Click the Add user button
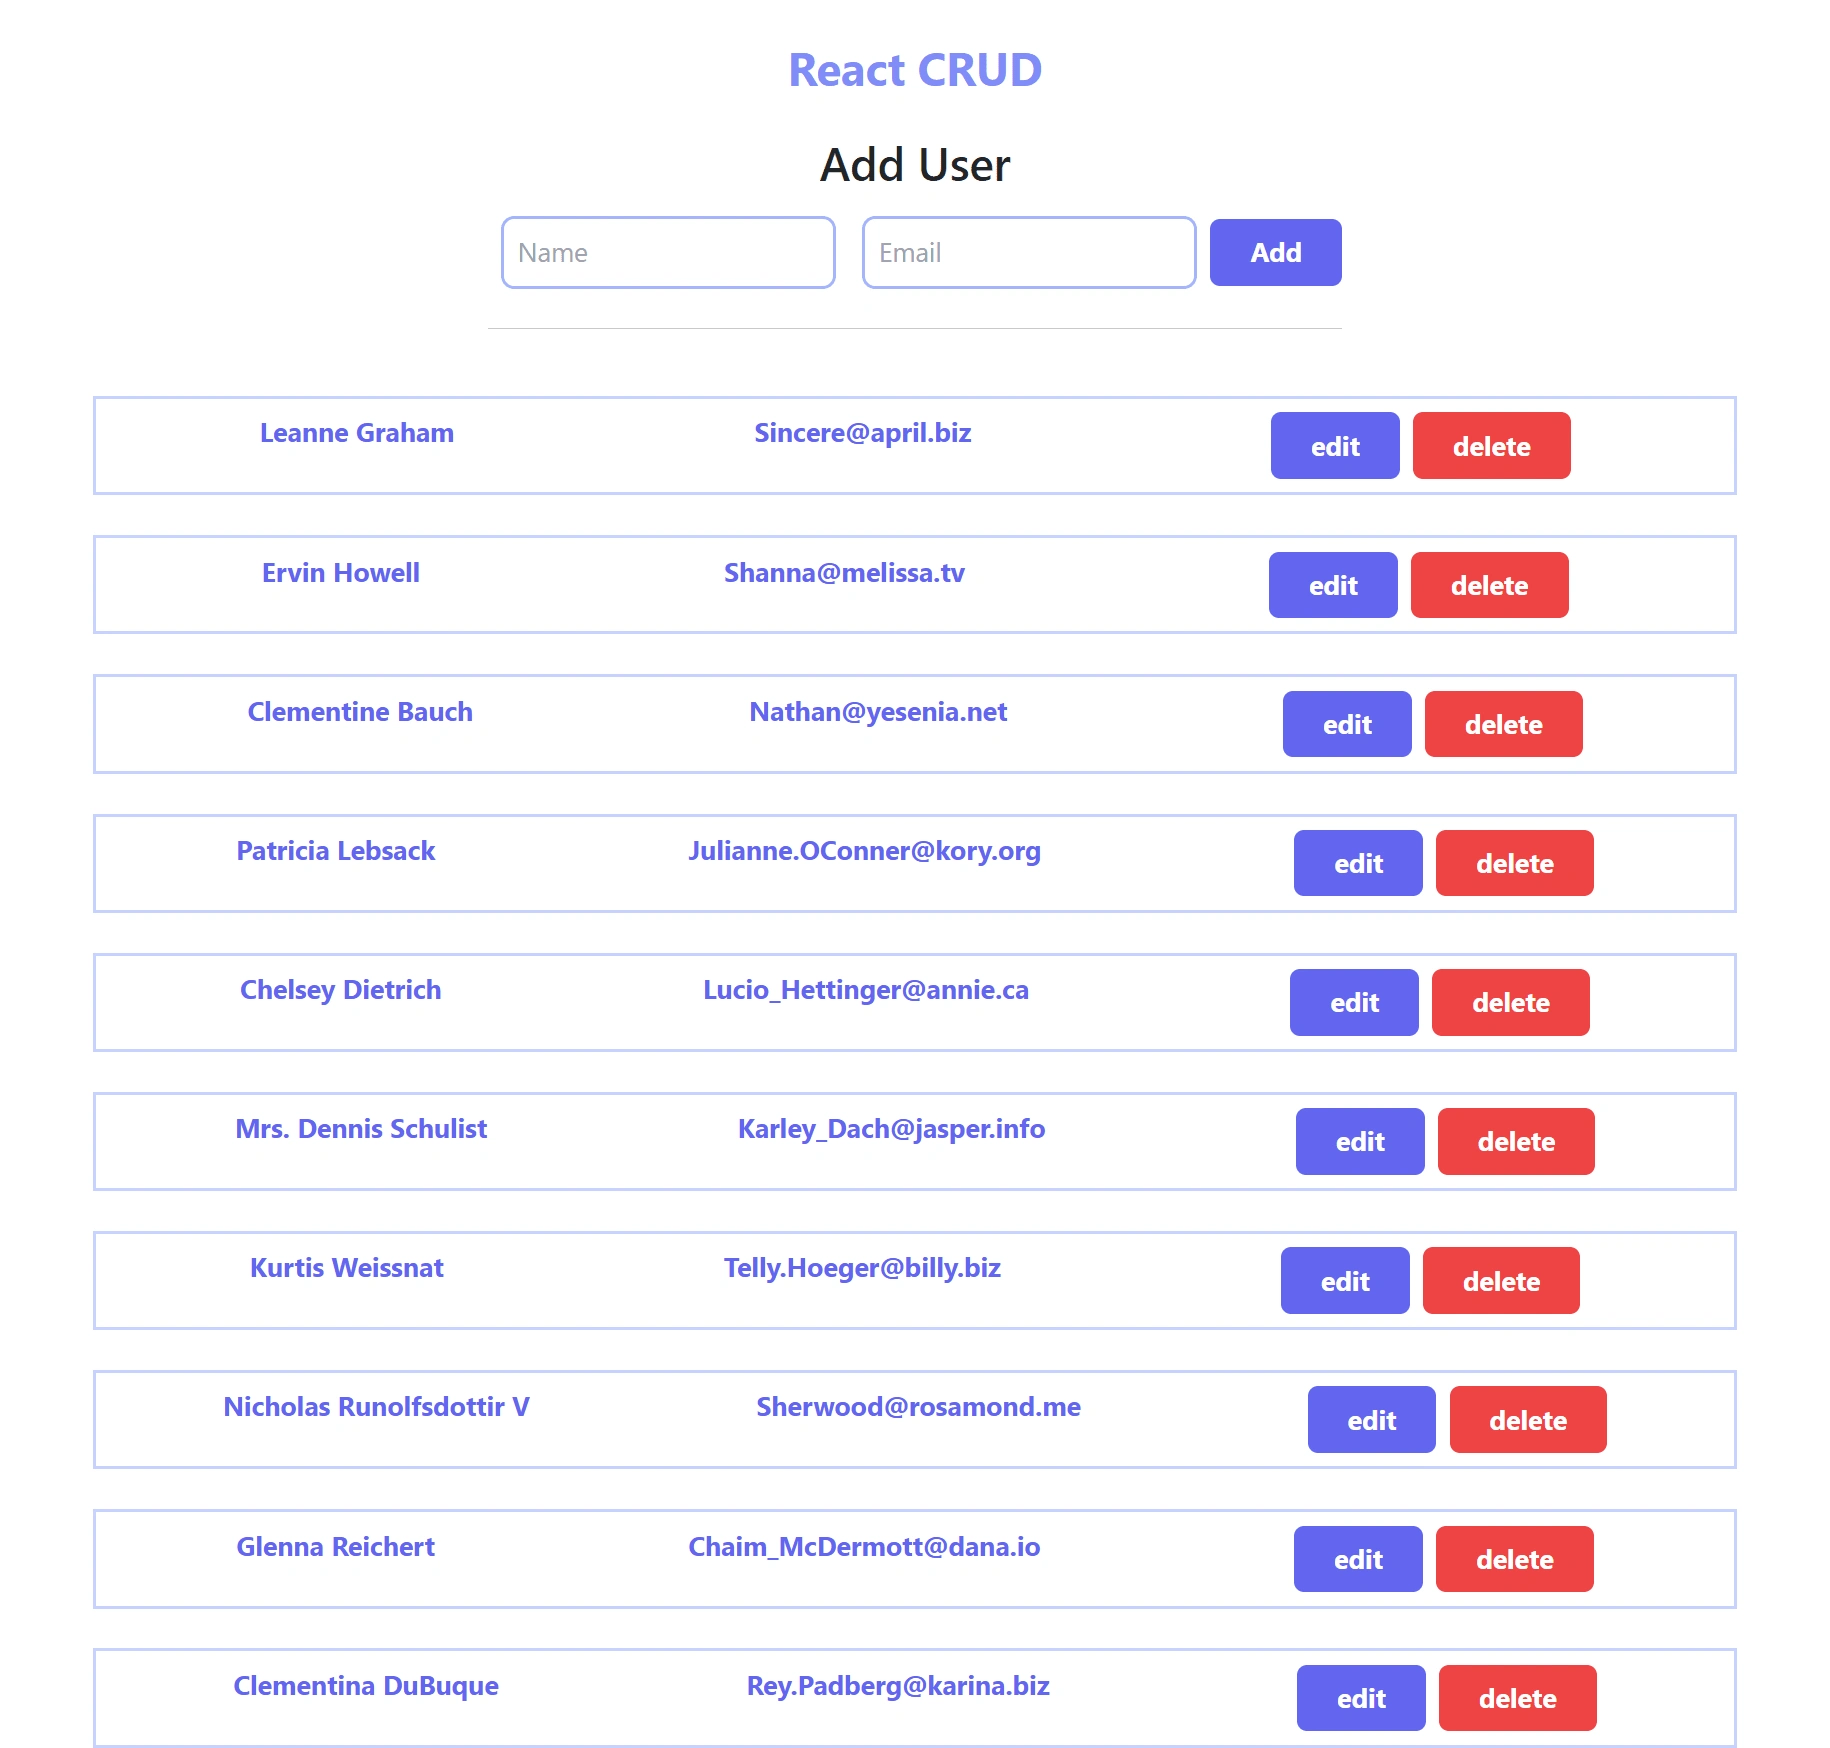1830x1748 pixels. click(1275, 253)
